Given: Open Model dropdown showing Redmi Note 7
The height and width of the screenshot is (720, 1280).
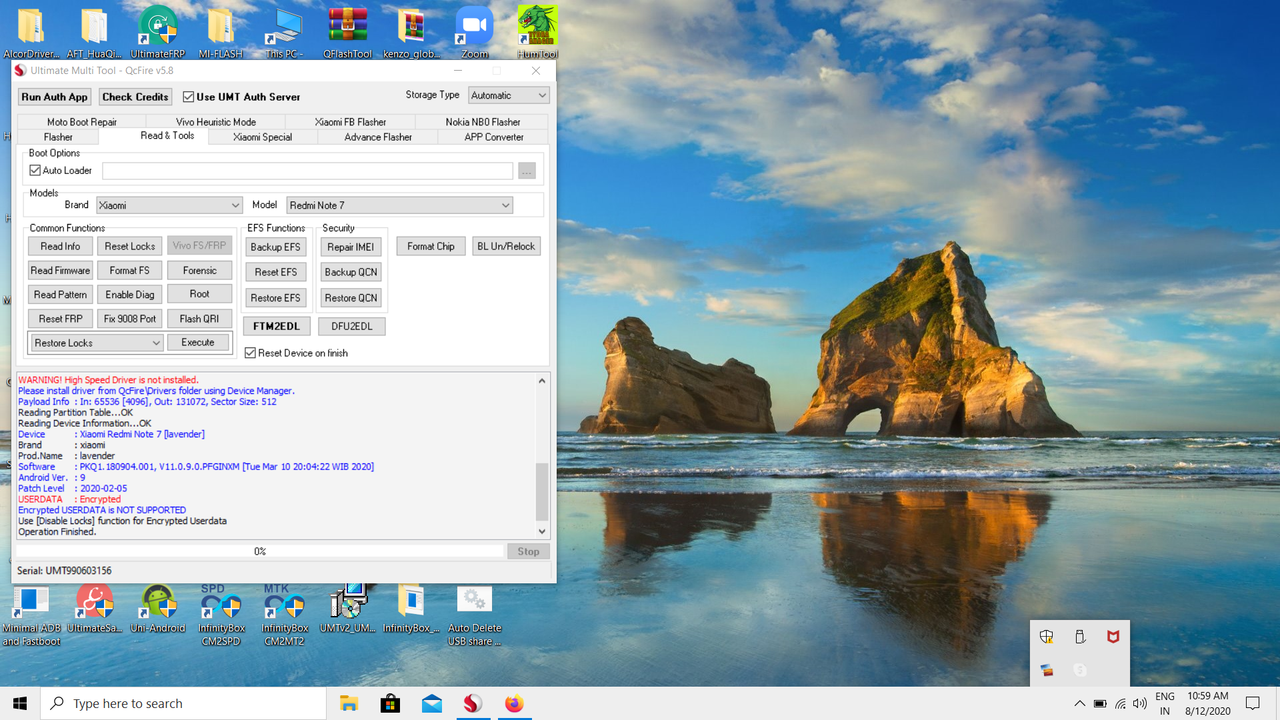Looking at the screenshot, I should point(399,205).
